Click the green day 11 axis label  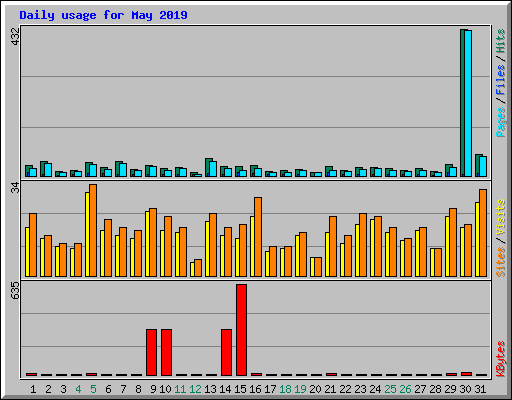(180, 389)
